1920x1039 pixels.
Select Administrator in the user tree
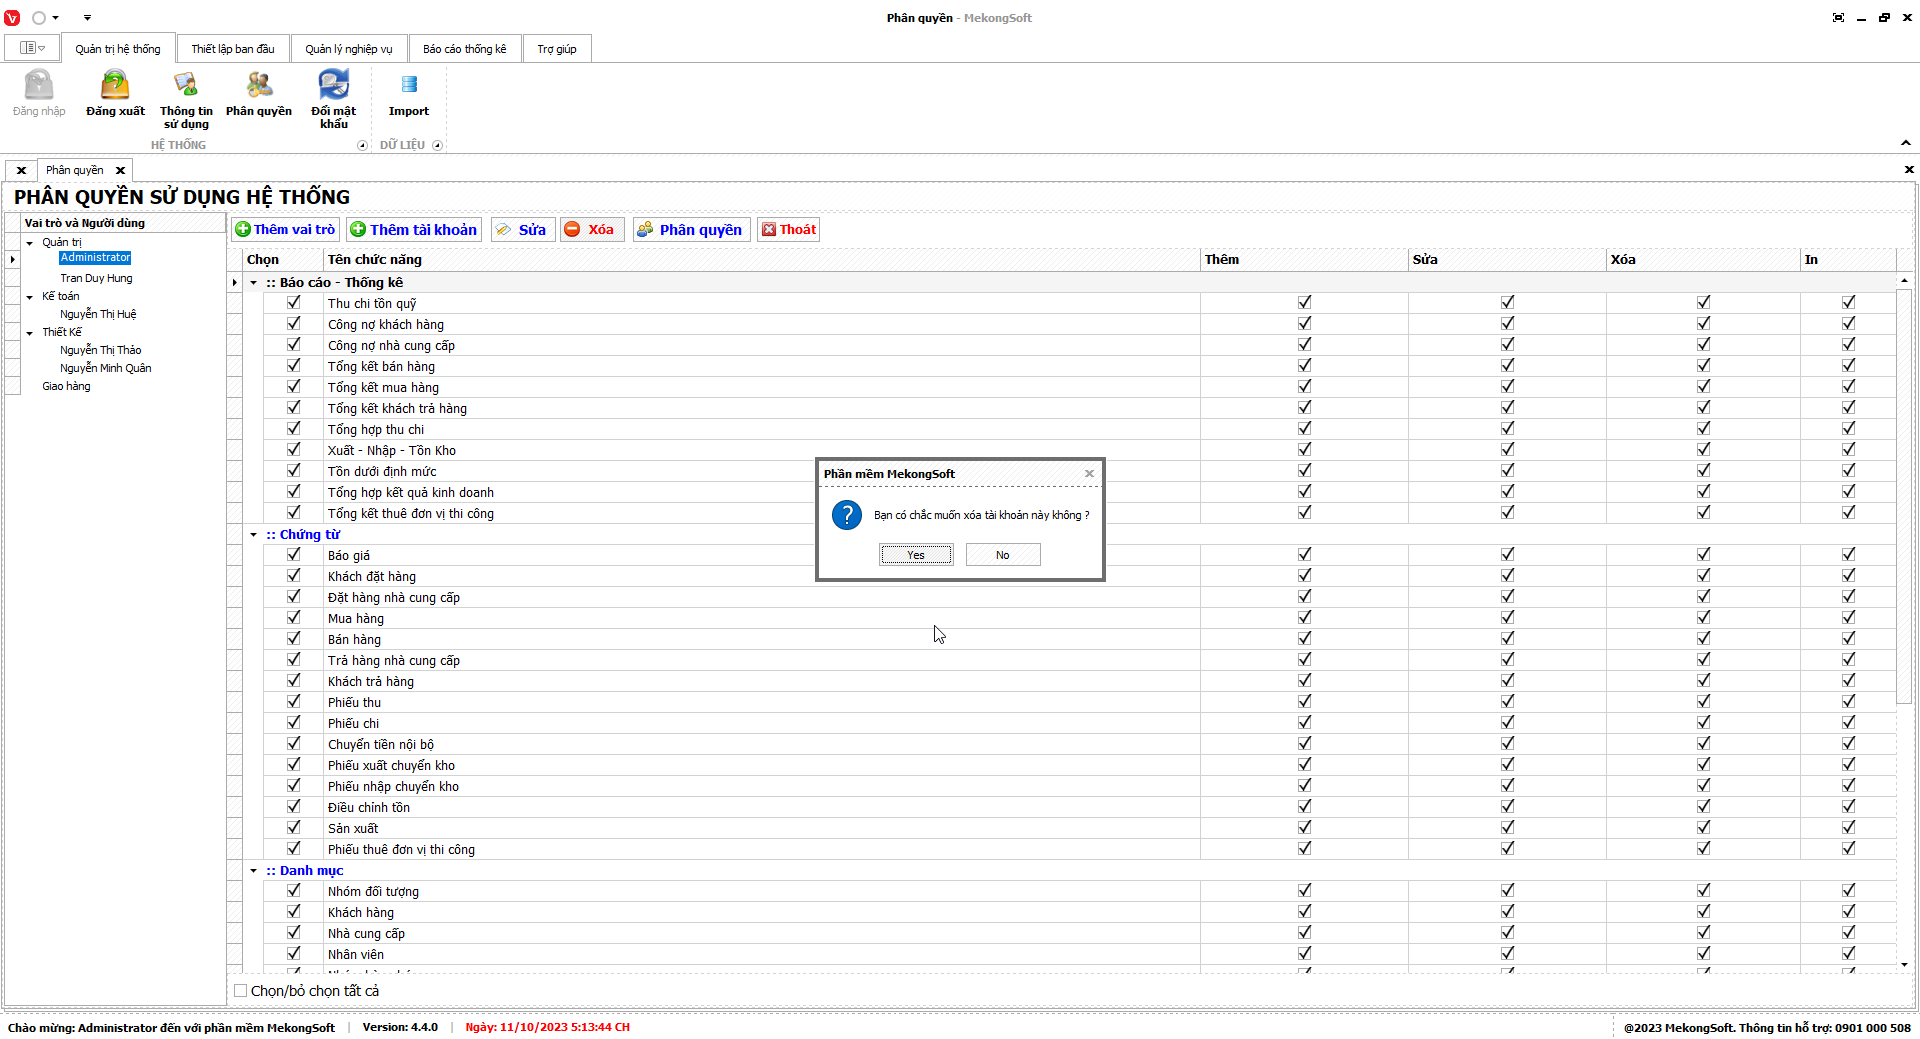point(95,258)
